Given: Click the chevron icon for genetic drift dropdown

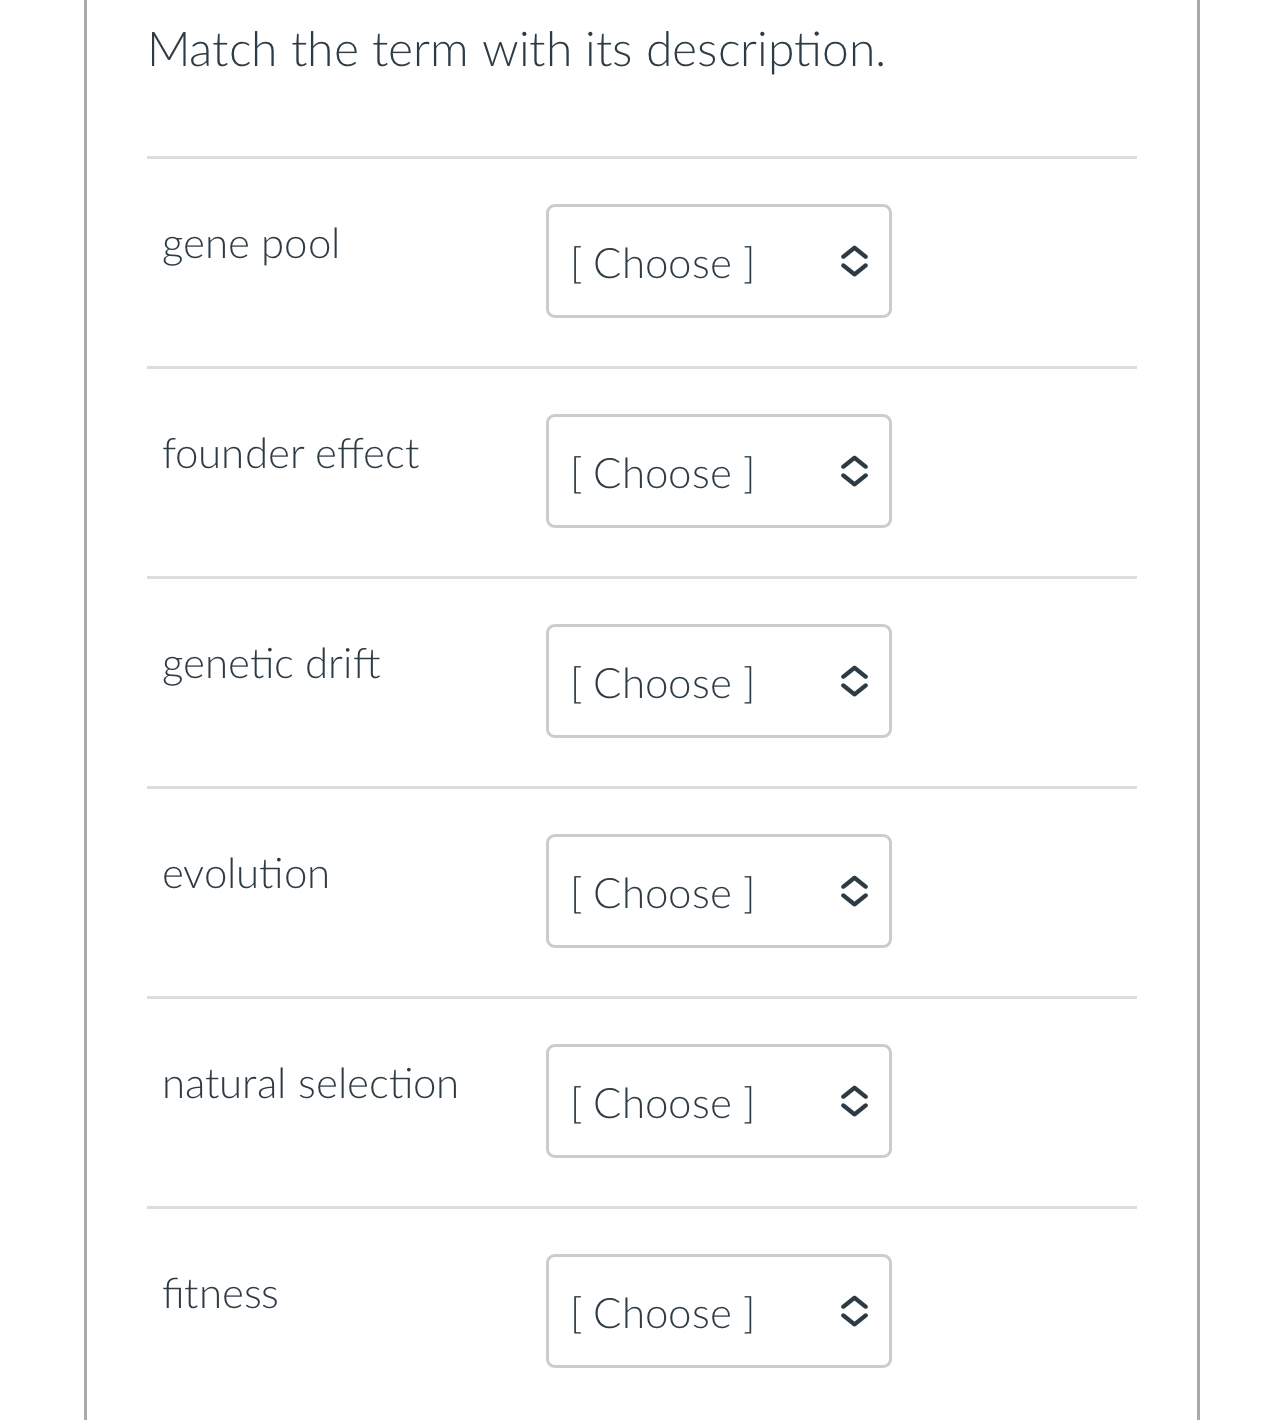Looking at the screenshot, I should tap(855, 682).
